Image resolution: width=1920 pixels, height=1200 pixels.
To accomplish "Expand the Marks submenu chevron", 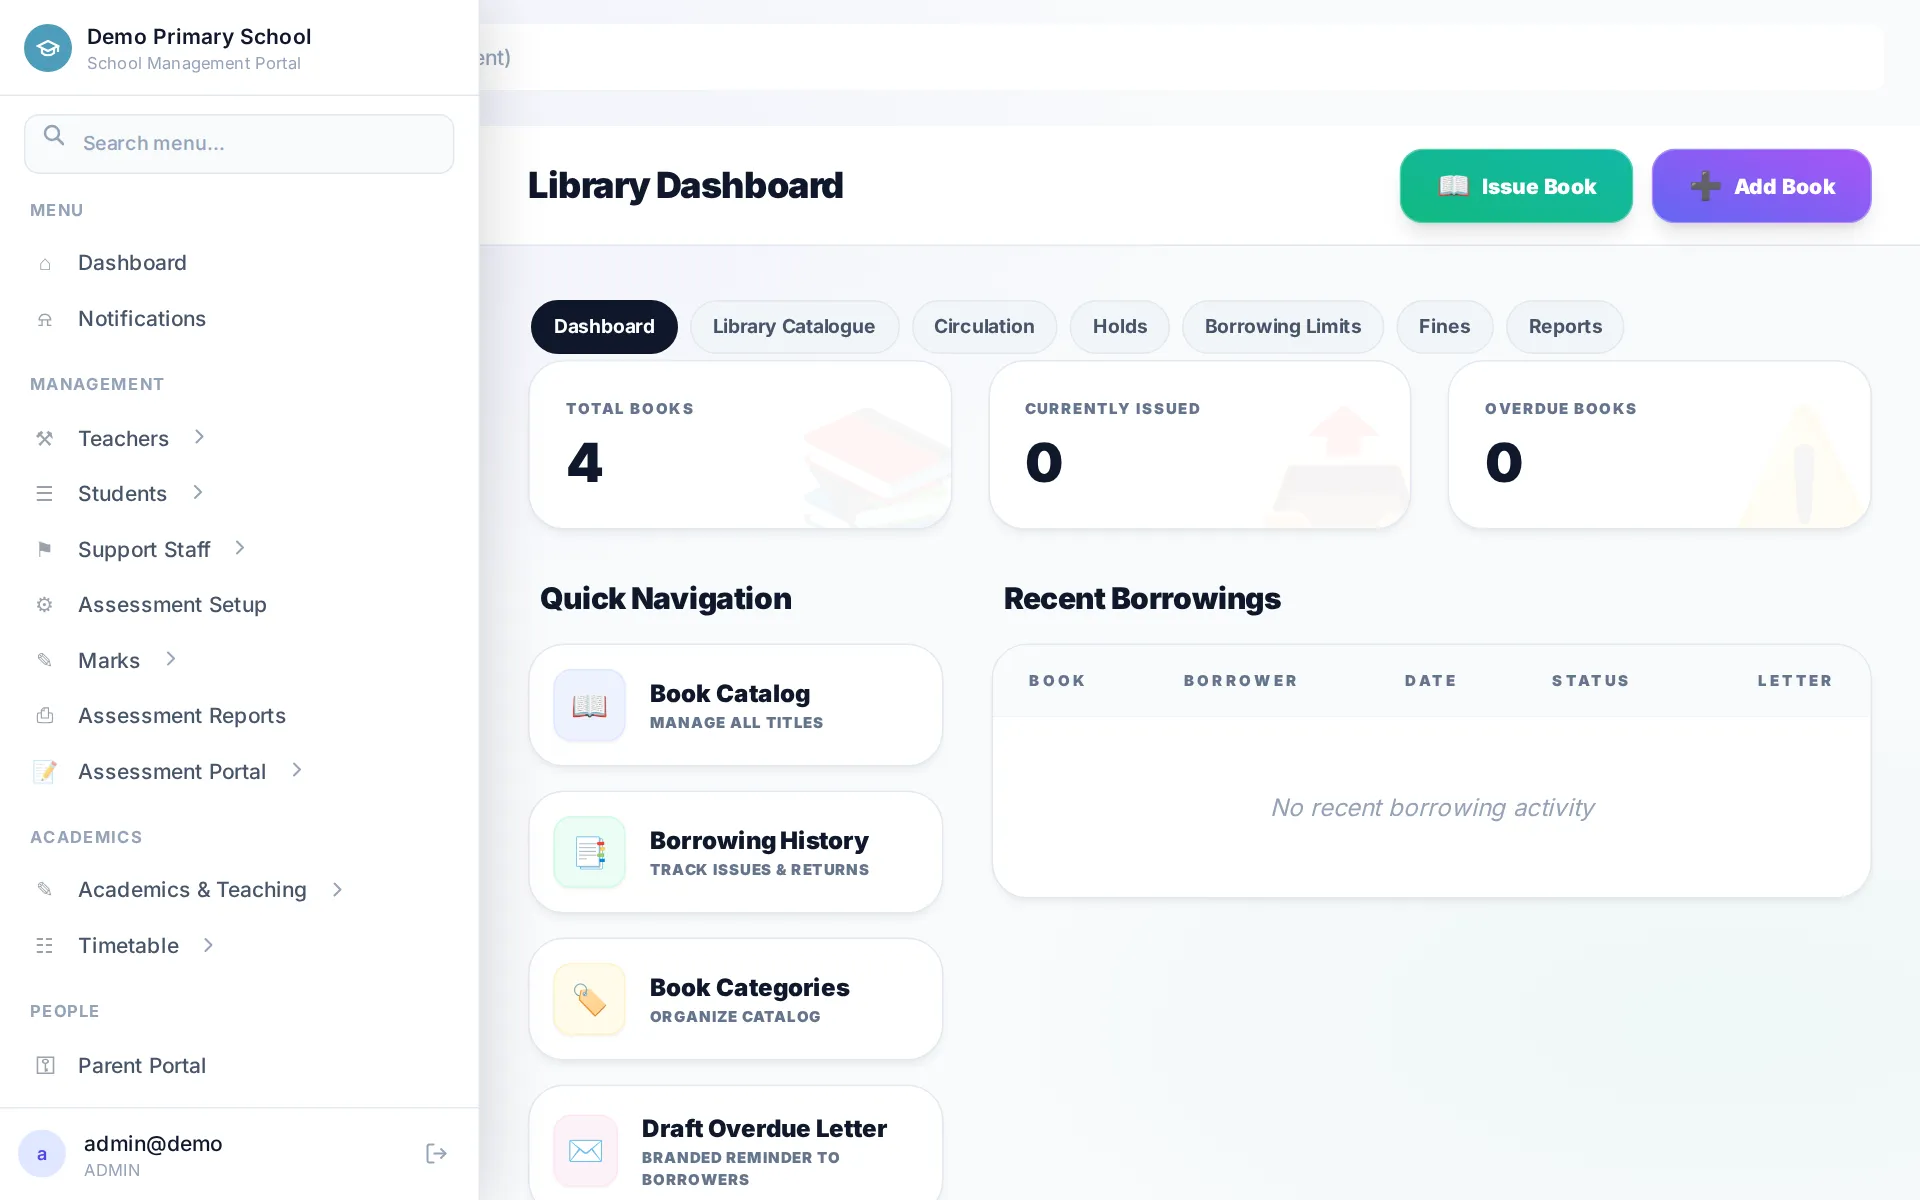I will point(171,659).
